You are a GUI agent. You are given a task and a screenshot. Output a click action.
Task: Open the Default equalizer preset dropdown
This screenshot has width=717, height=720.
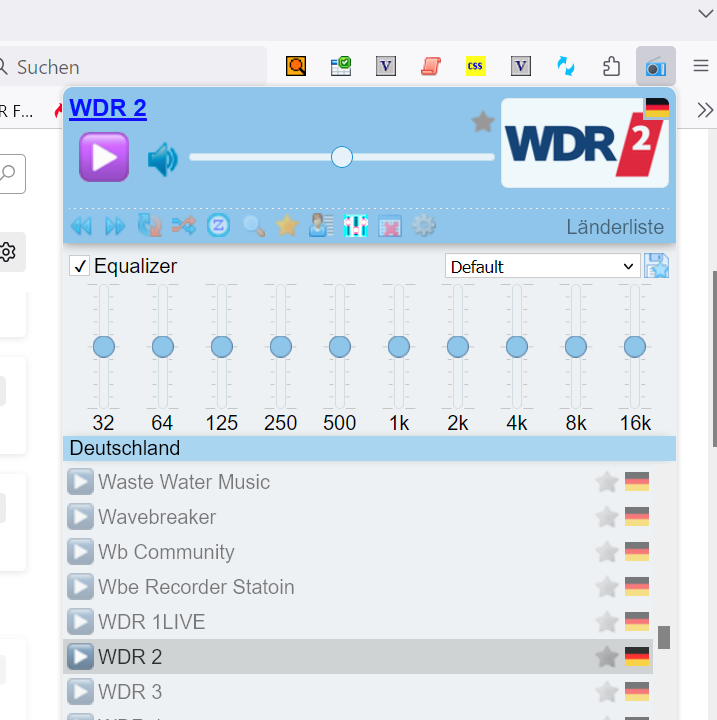[x=542, y=266]
